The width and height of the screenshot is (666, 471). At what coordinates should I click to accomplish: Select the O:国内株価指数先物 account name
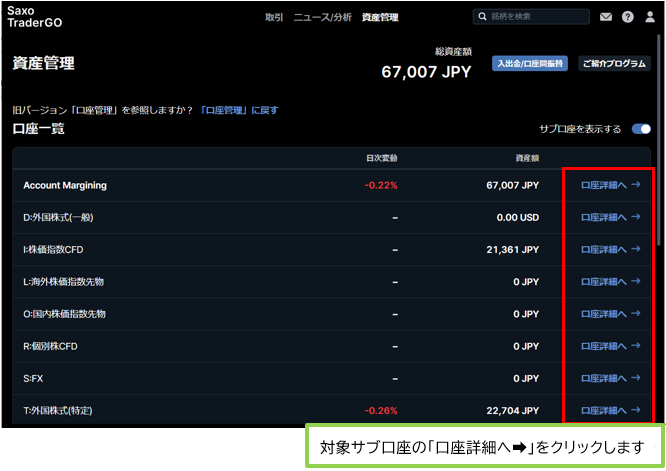[x=64, y=314]
